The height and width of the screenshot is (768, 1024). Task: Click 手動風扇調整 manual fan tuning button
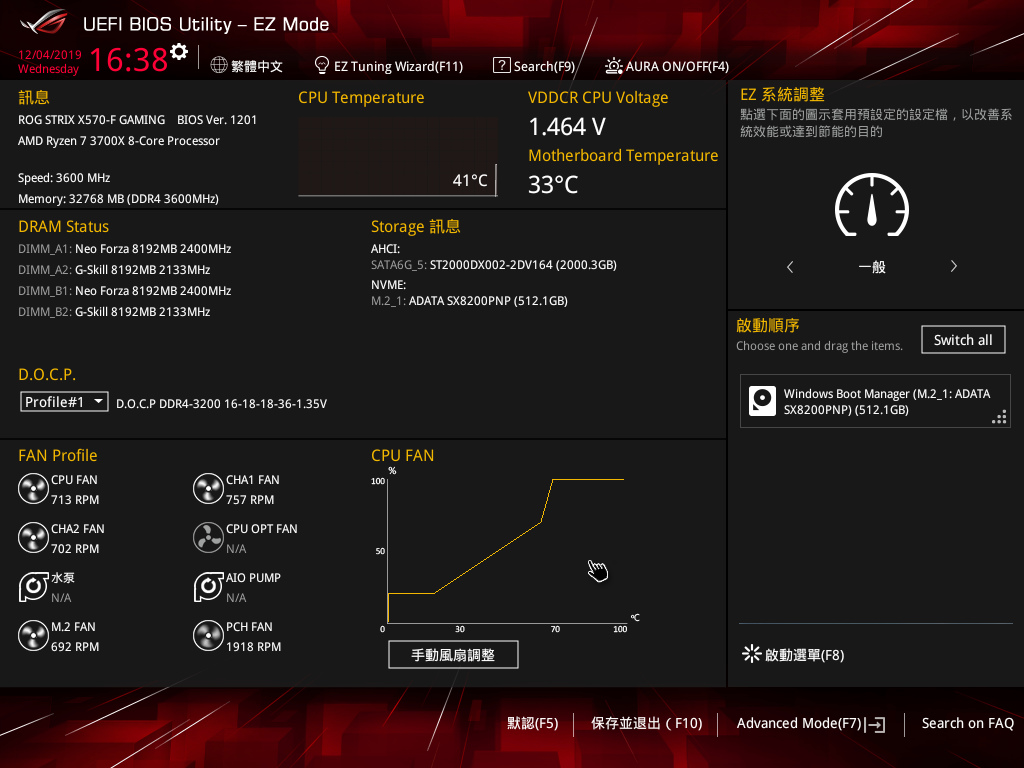453,654
